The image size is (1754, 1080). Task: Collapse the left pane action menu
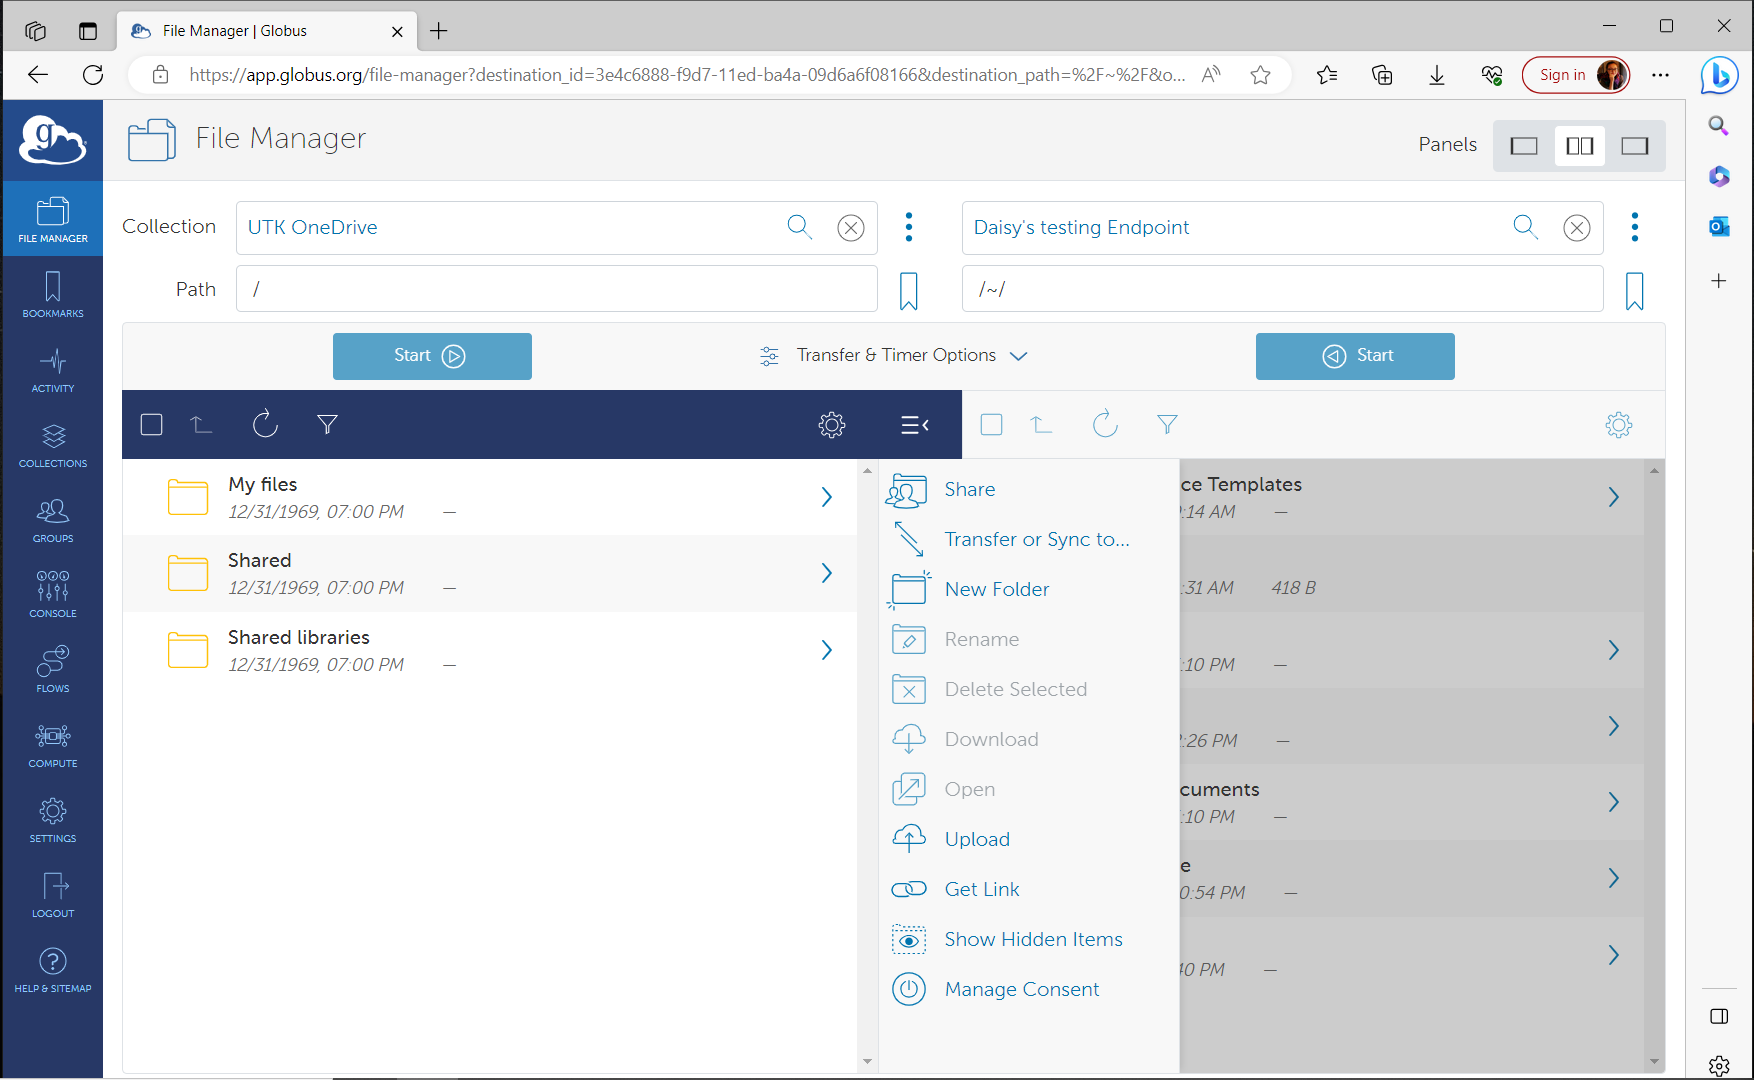914,425
